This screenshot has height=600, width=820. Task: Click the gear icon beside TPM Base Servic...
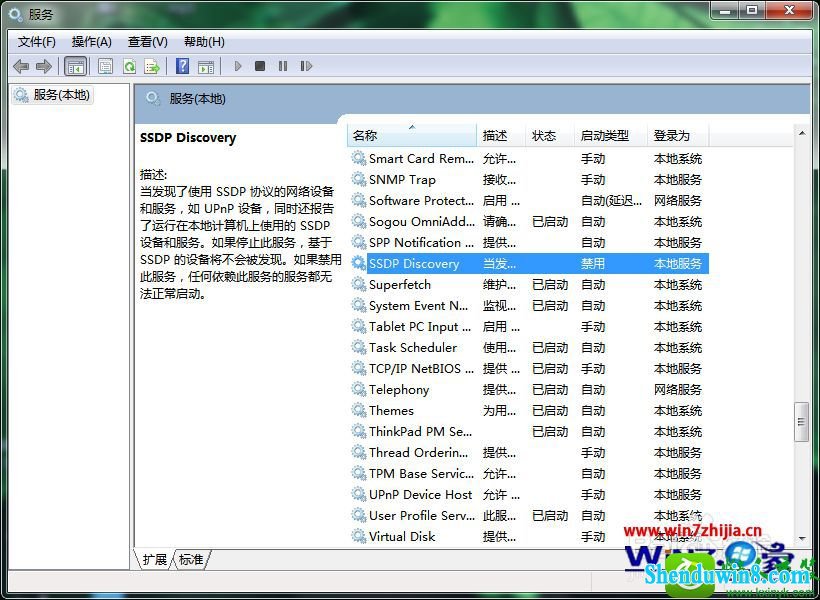pyautogui.click(x=359, y=473)
